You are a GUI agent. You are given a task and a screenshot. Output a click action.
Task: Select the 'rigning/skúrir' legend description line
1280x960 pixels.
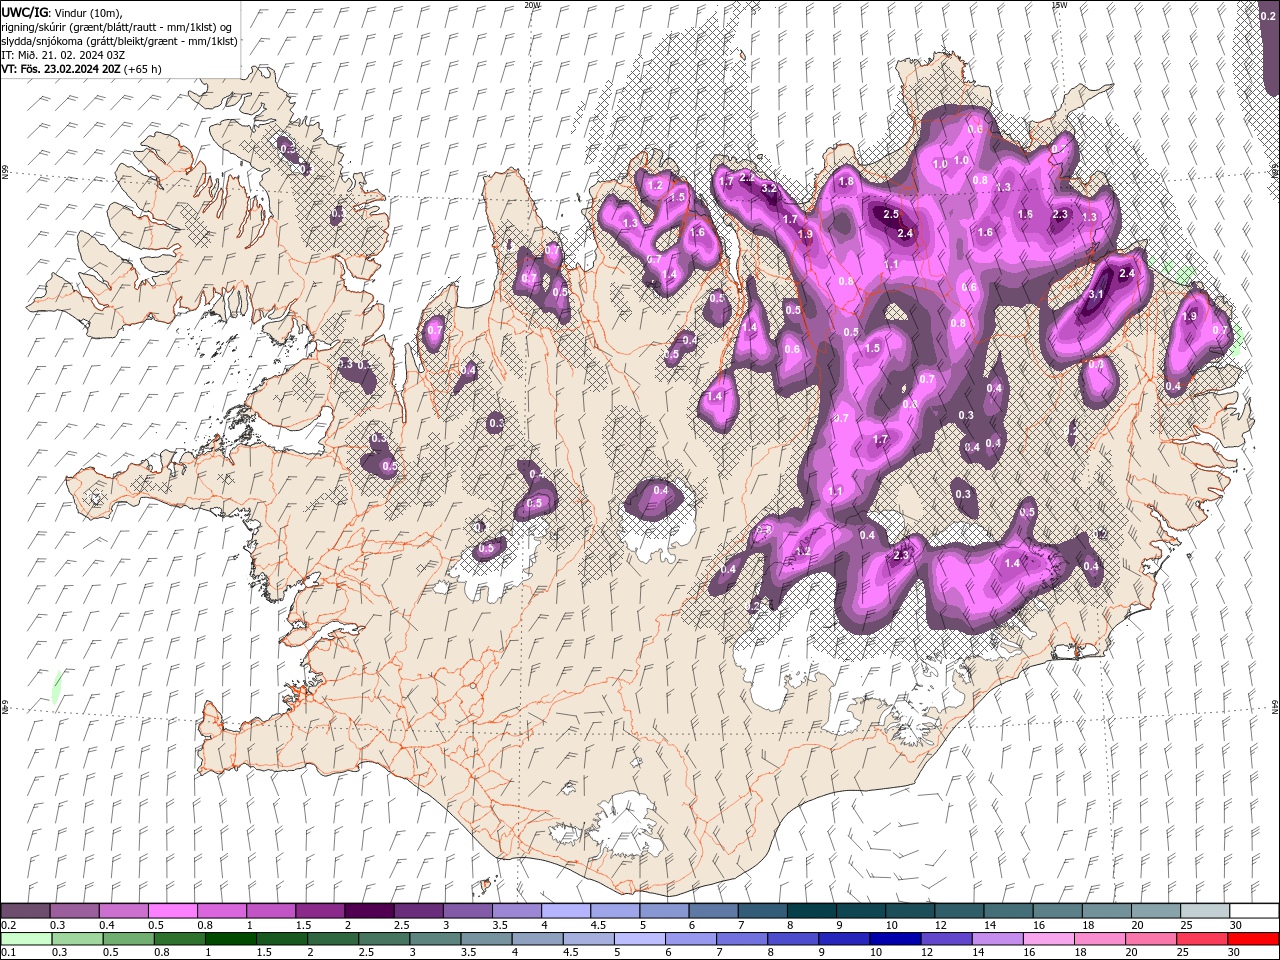118,27
